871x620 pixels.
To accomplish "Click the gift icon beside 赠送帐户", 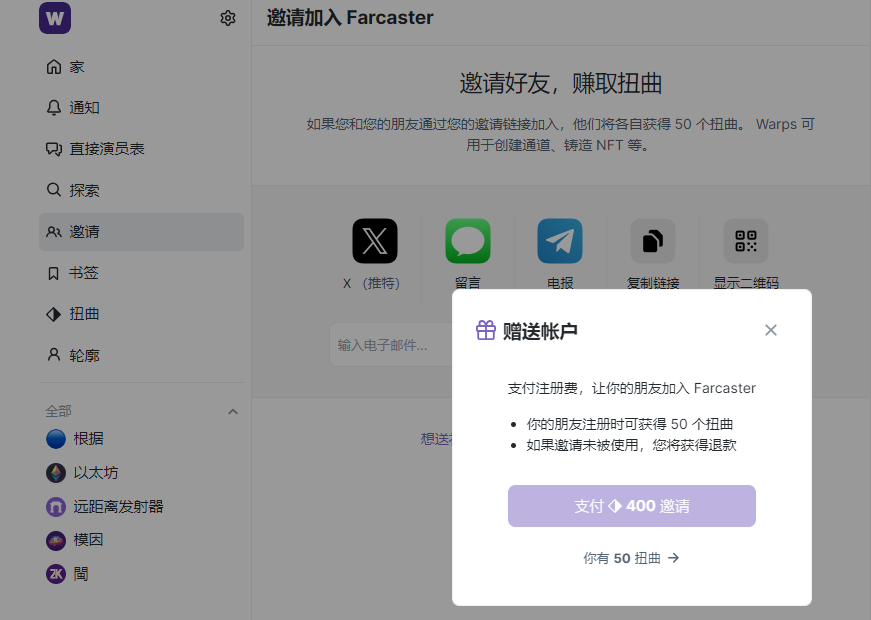I will pyautogui.click(x=485, y=331).
